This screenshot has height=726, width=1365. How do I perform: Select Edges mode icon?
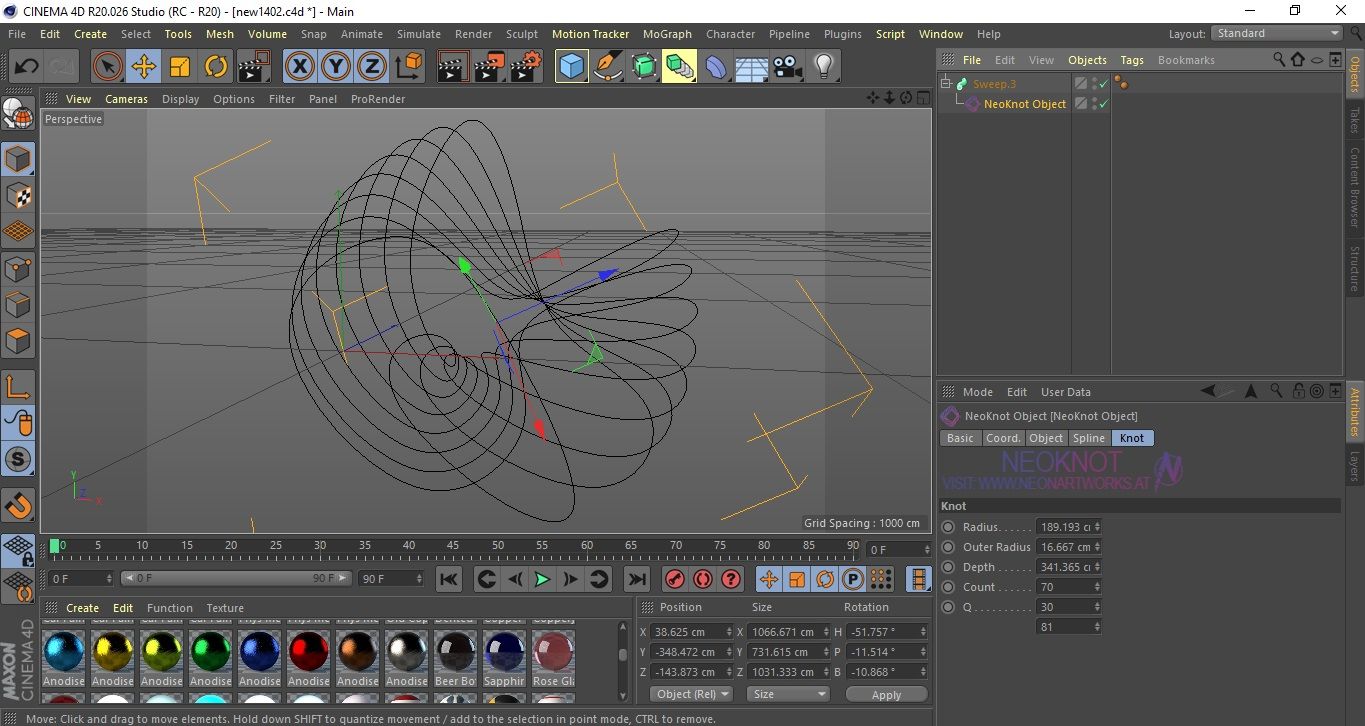(18, 304)
